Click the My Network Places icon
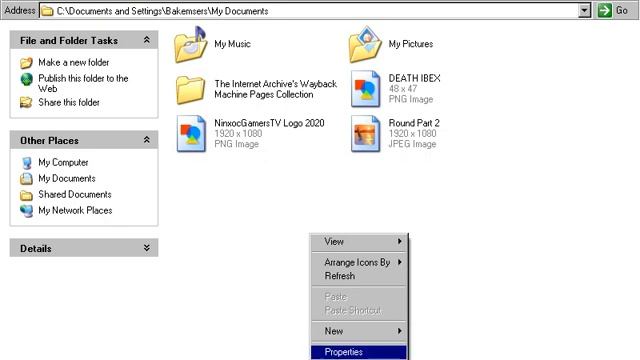The height and width of the screenshot is (360, 640). click(27, 211)
